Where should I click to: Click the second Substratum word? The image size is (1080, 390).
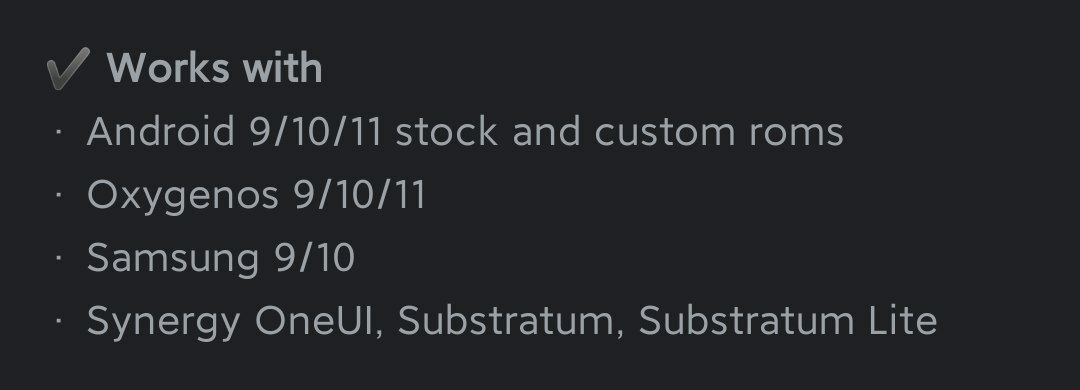tap(747, 321)
